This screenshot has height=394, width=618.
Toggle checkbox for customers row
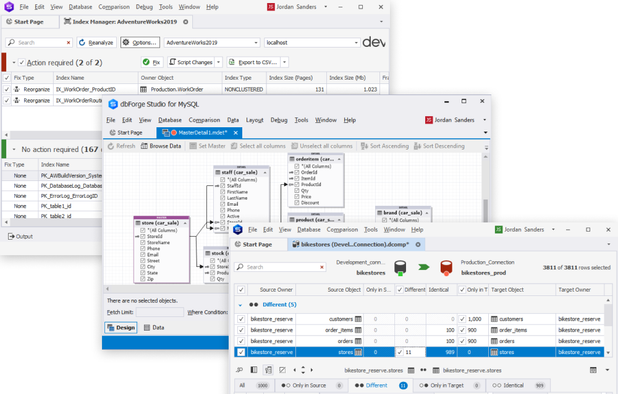click(241, 319)
